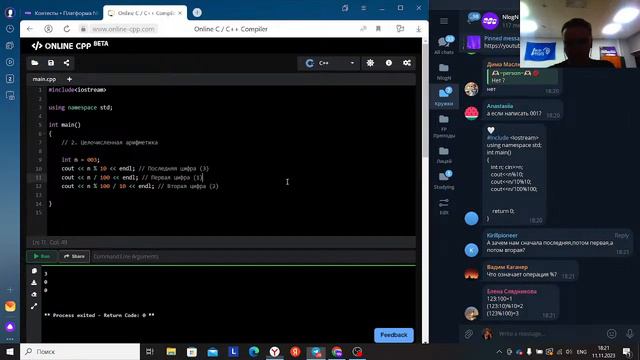Open attach file paperclip in Telegram

[469, 334]
